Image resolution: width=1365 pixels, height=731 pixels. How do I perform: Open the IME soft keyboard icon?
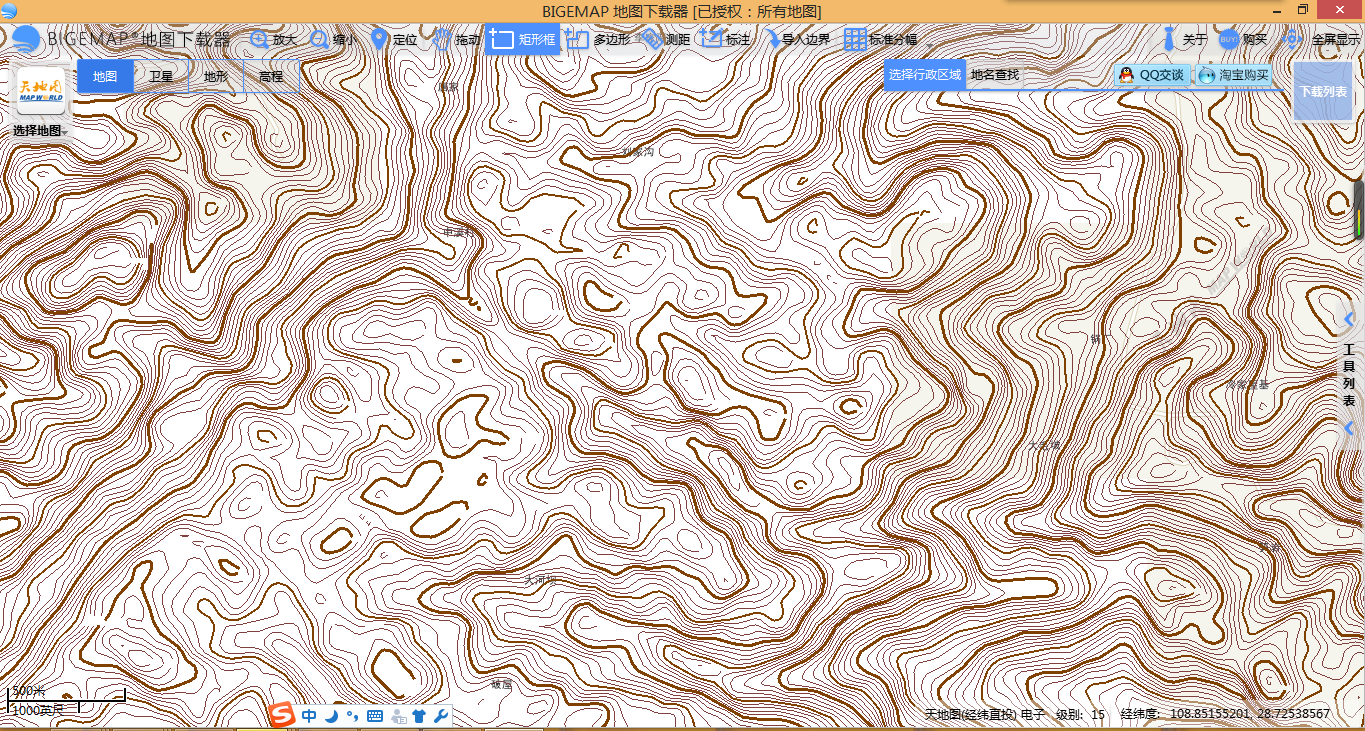(x=375, y=716)
